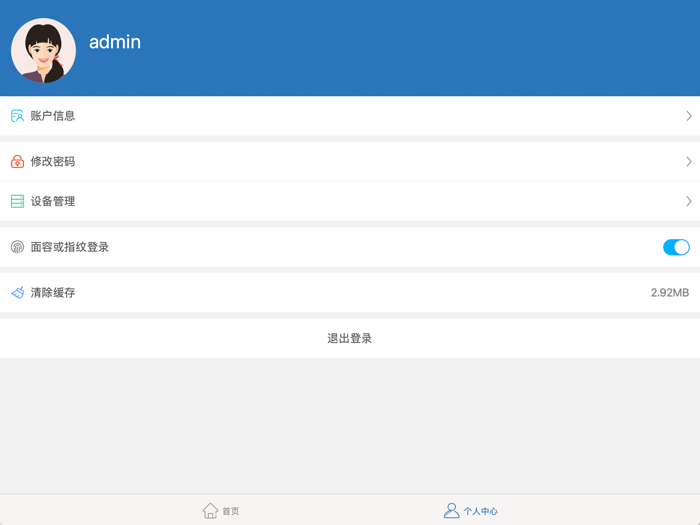Viewport: 700px width, 525px height.
Task: Click the 设备管理 server icon
Action: click(x=17, y=201)
